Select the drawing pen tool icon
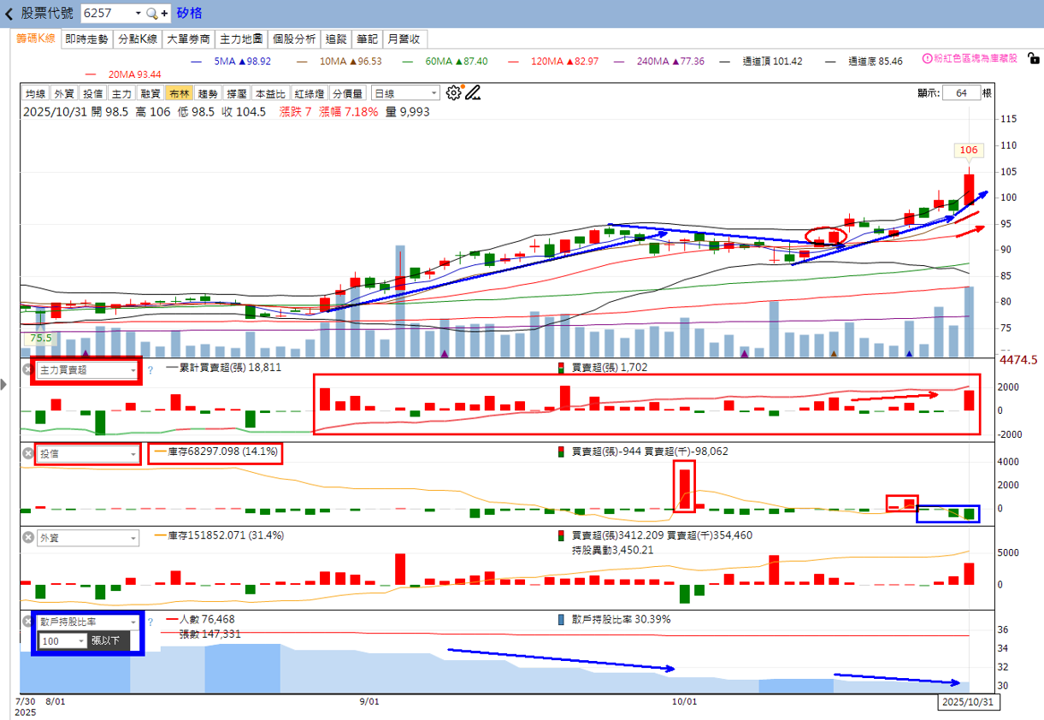Image resolution: width=1044 pixels, height=720 pixels. pyautogui.click(x=473, y=93)
